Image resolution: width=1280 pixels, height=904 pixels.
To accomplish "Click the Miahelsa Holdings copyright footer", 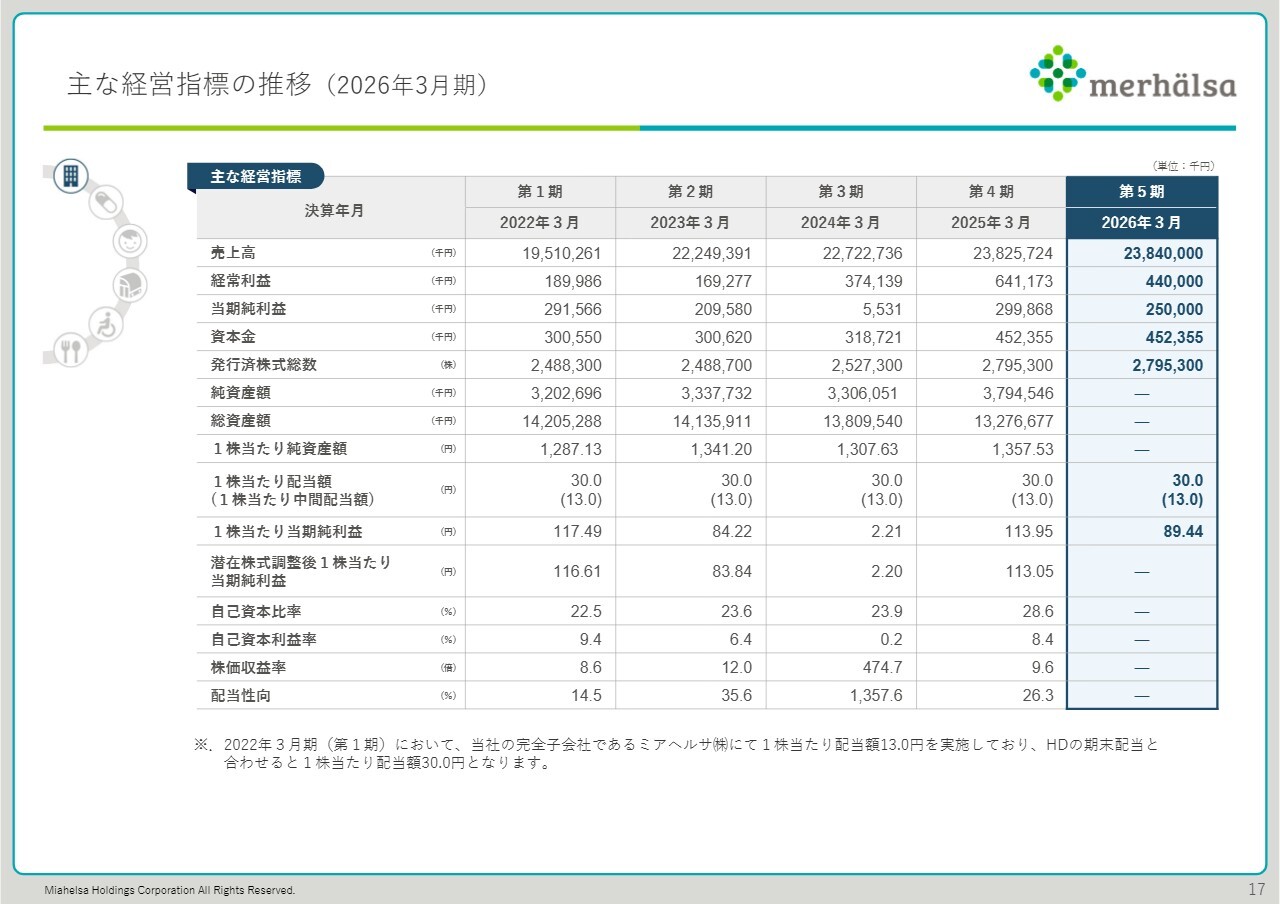I will tap(170, 890).
